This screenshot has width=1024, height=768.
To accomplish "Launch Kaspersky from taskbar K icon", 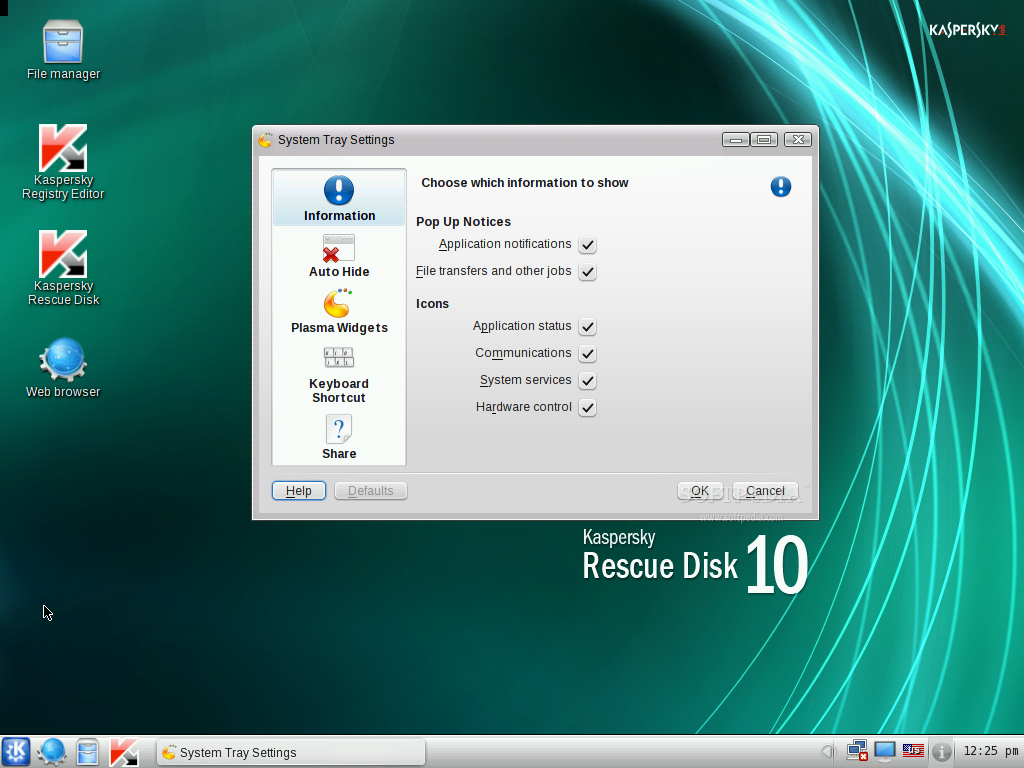I will point(123,752).
